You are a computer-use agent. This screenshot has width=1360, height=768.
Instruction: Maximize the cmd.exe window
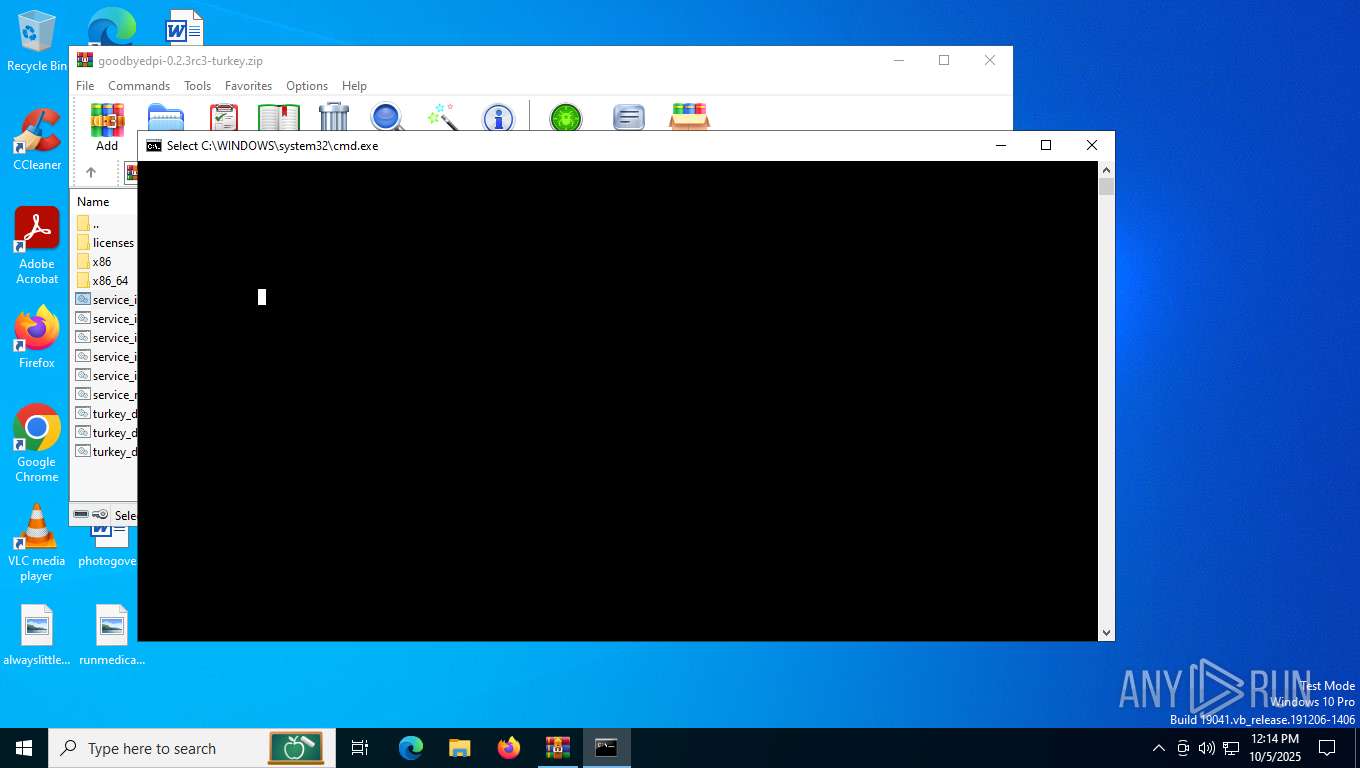(1046, 146)
